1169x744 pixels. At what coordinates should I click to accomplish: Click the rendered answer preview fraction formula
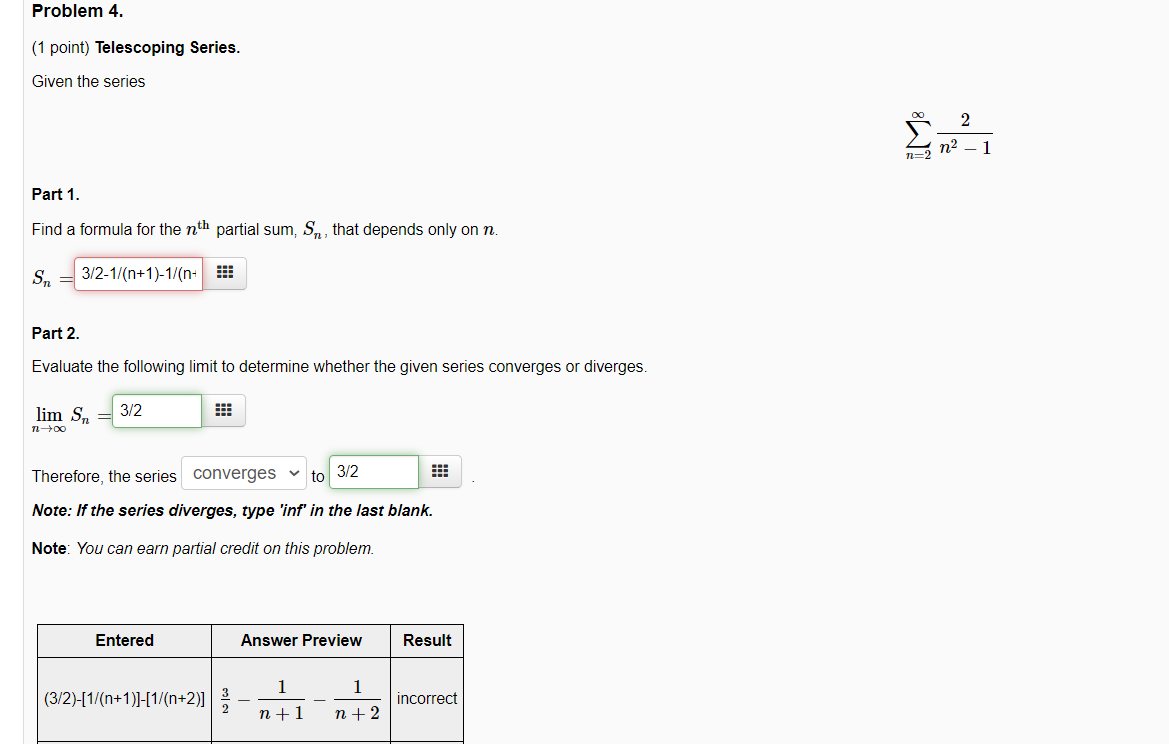(300, 698)
